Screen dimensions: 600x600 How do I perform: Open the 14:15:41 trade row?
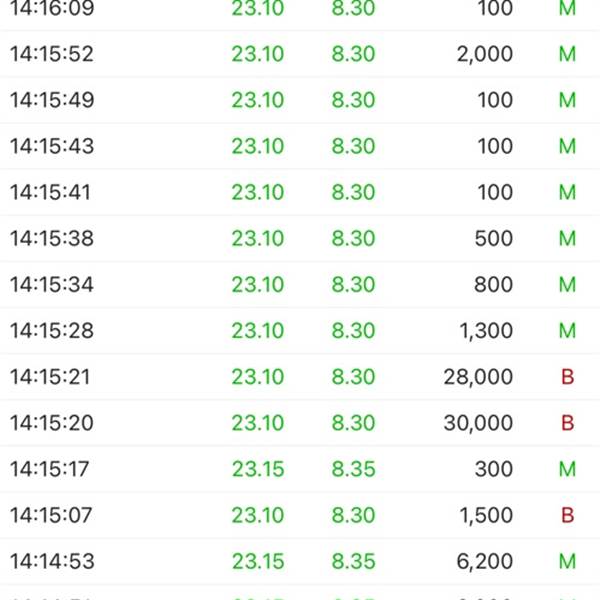[x=300, y=192]
